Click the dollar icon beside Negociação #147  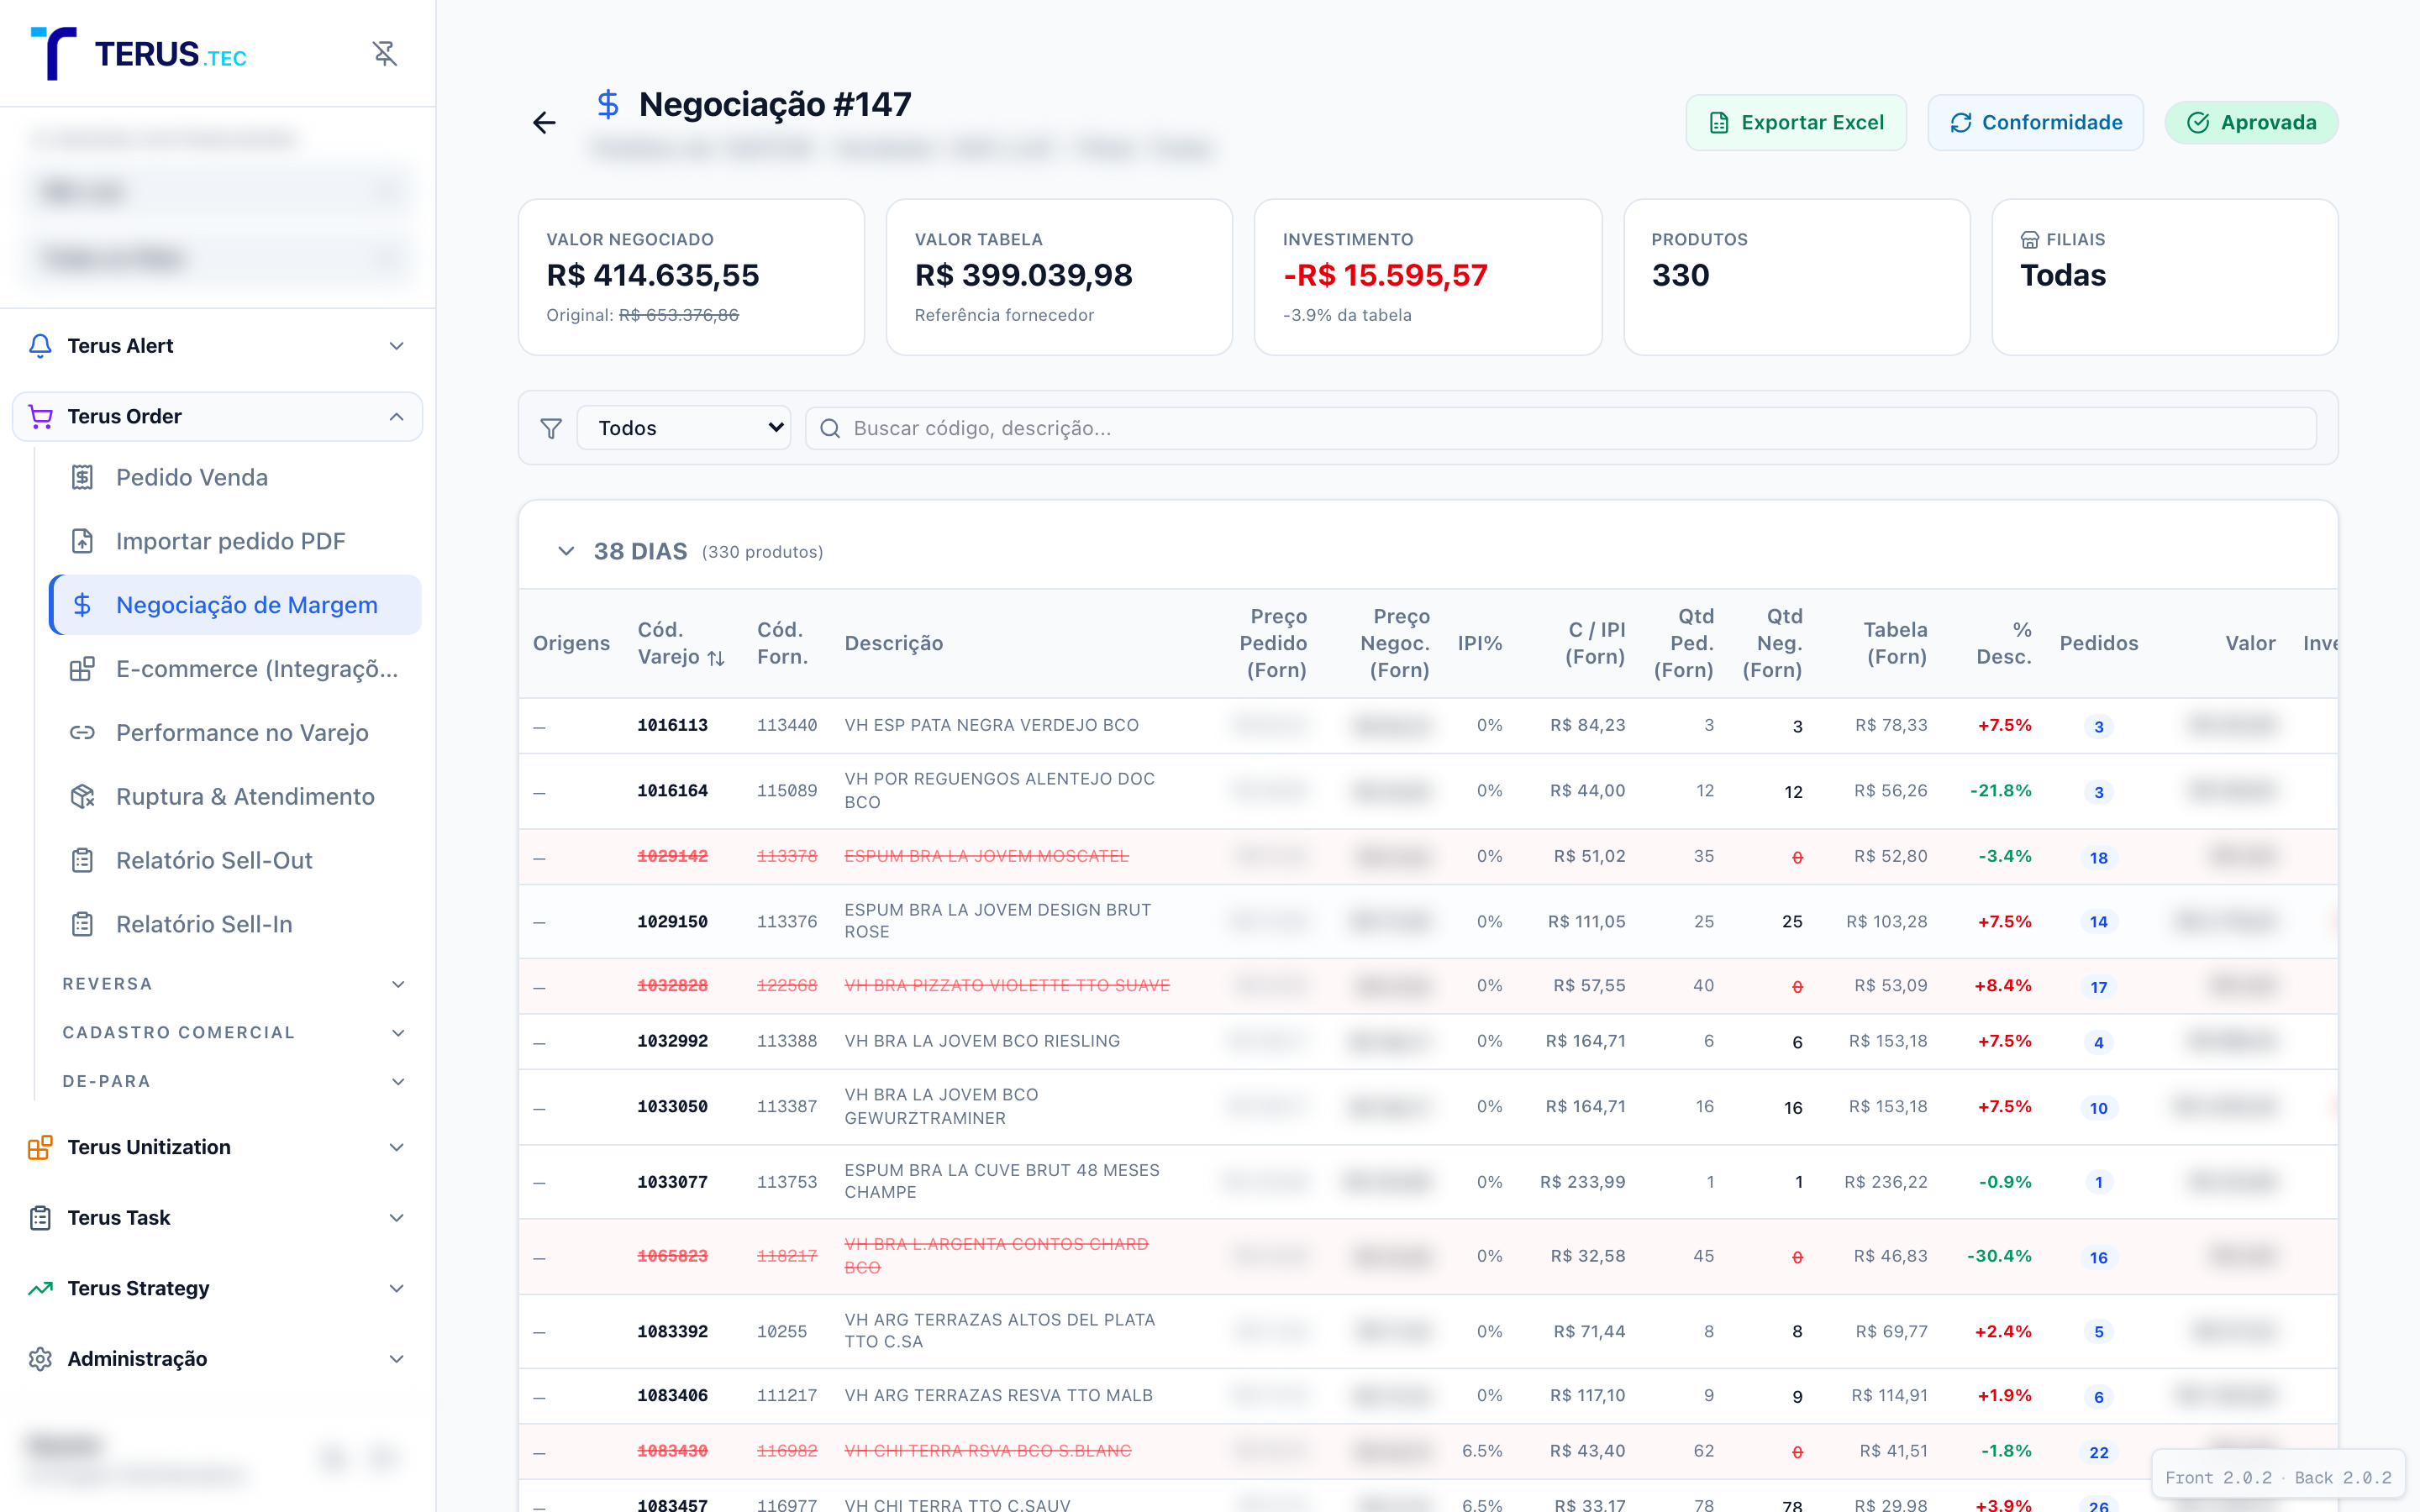pyautogui.click(x=608, y=104)
